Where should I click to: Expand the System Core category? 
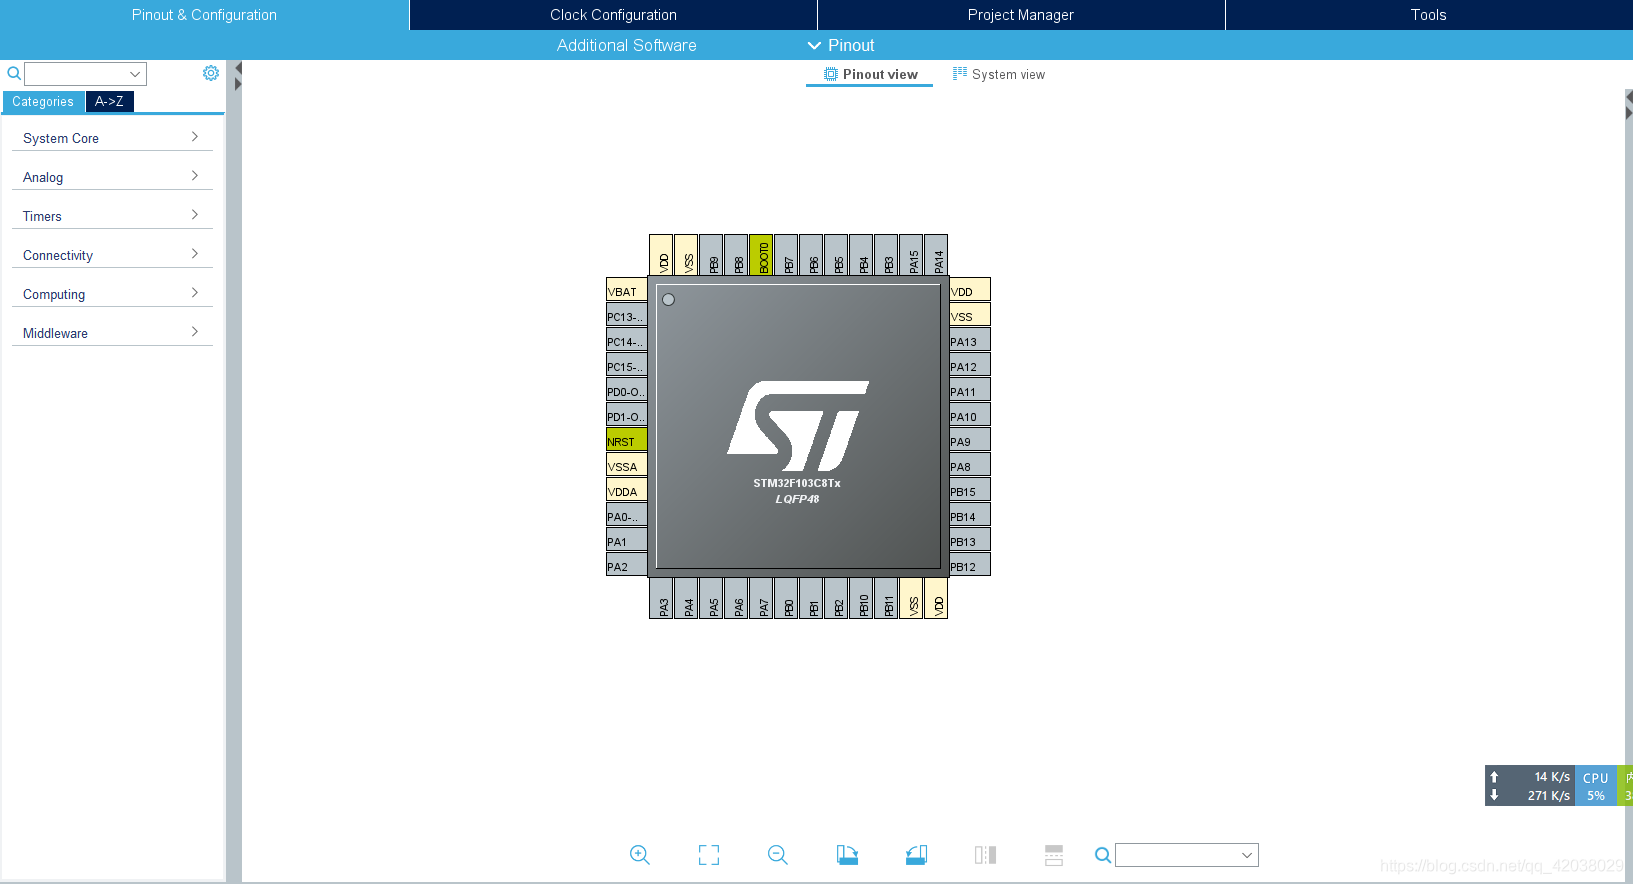click(112, 138)
